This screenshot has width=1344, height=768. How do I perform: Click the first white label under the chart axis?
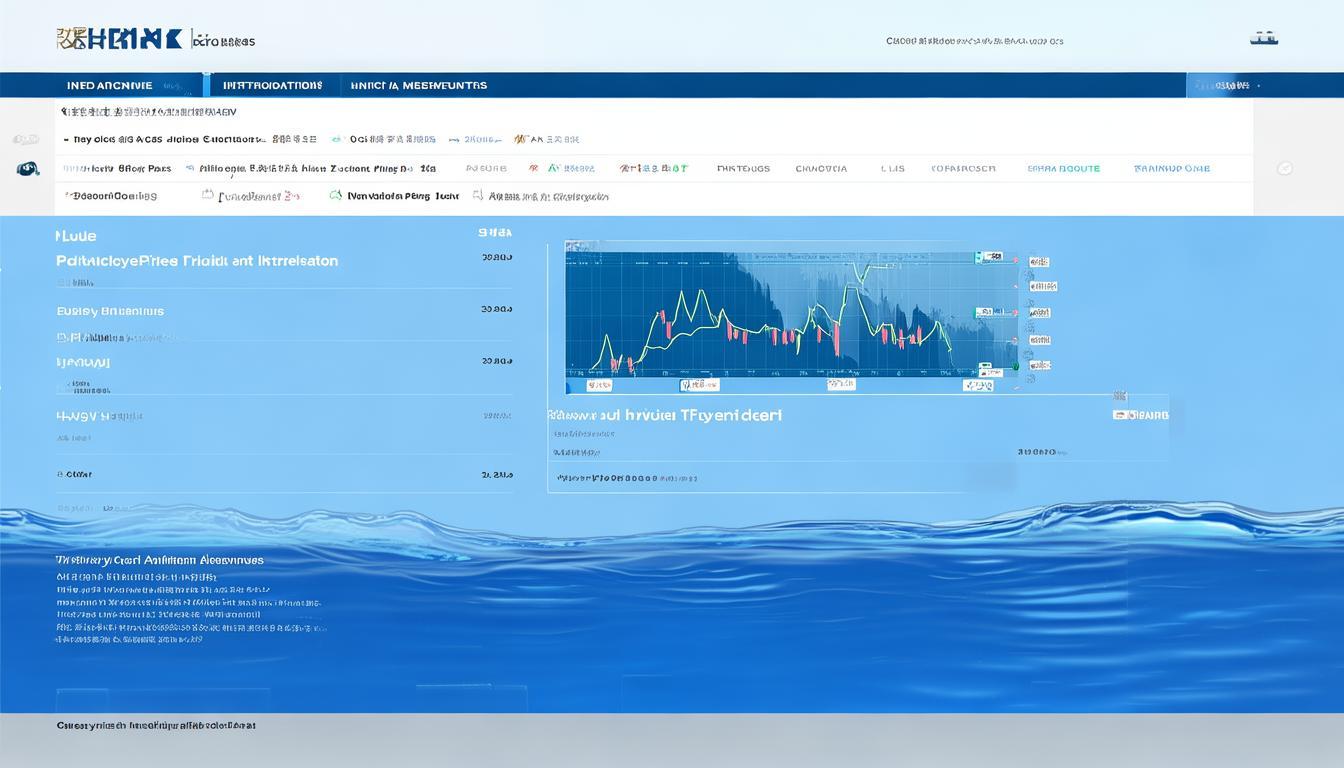click(x=599, y=384)
